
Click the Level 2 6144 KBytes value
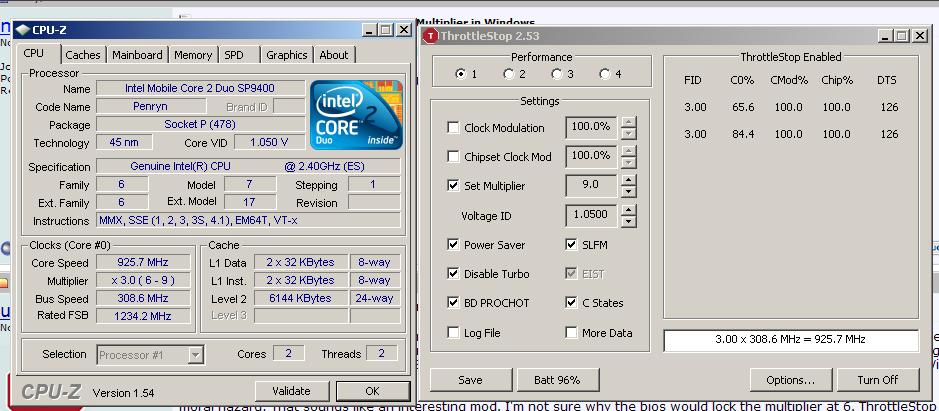click(301, 298)
